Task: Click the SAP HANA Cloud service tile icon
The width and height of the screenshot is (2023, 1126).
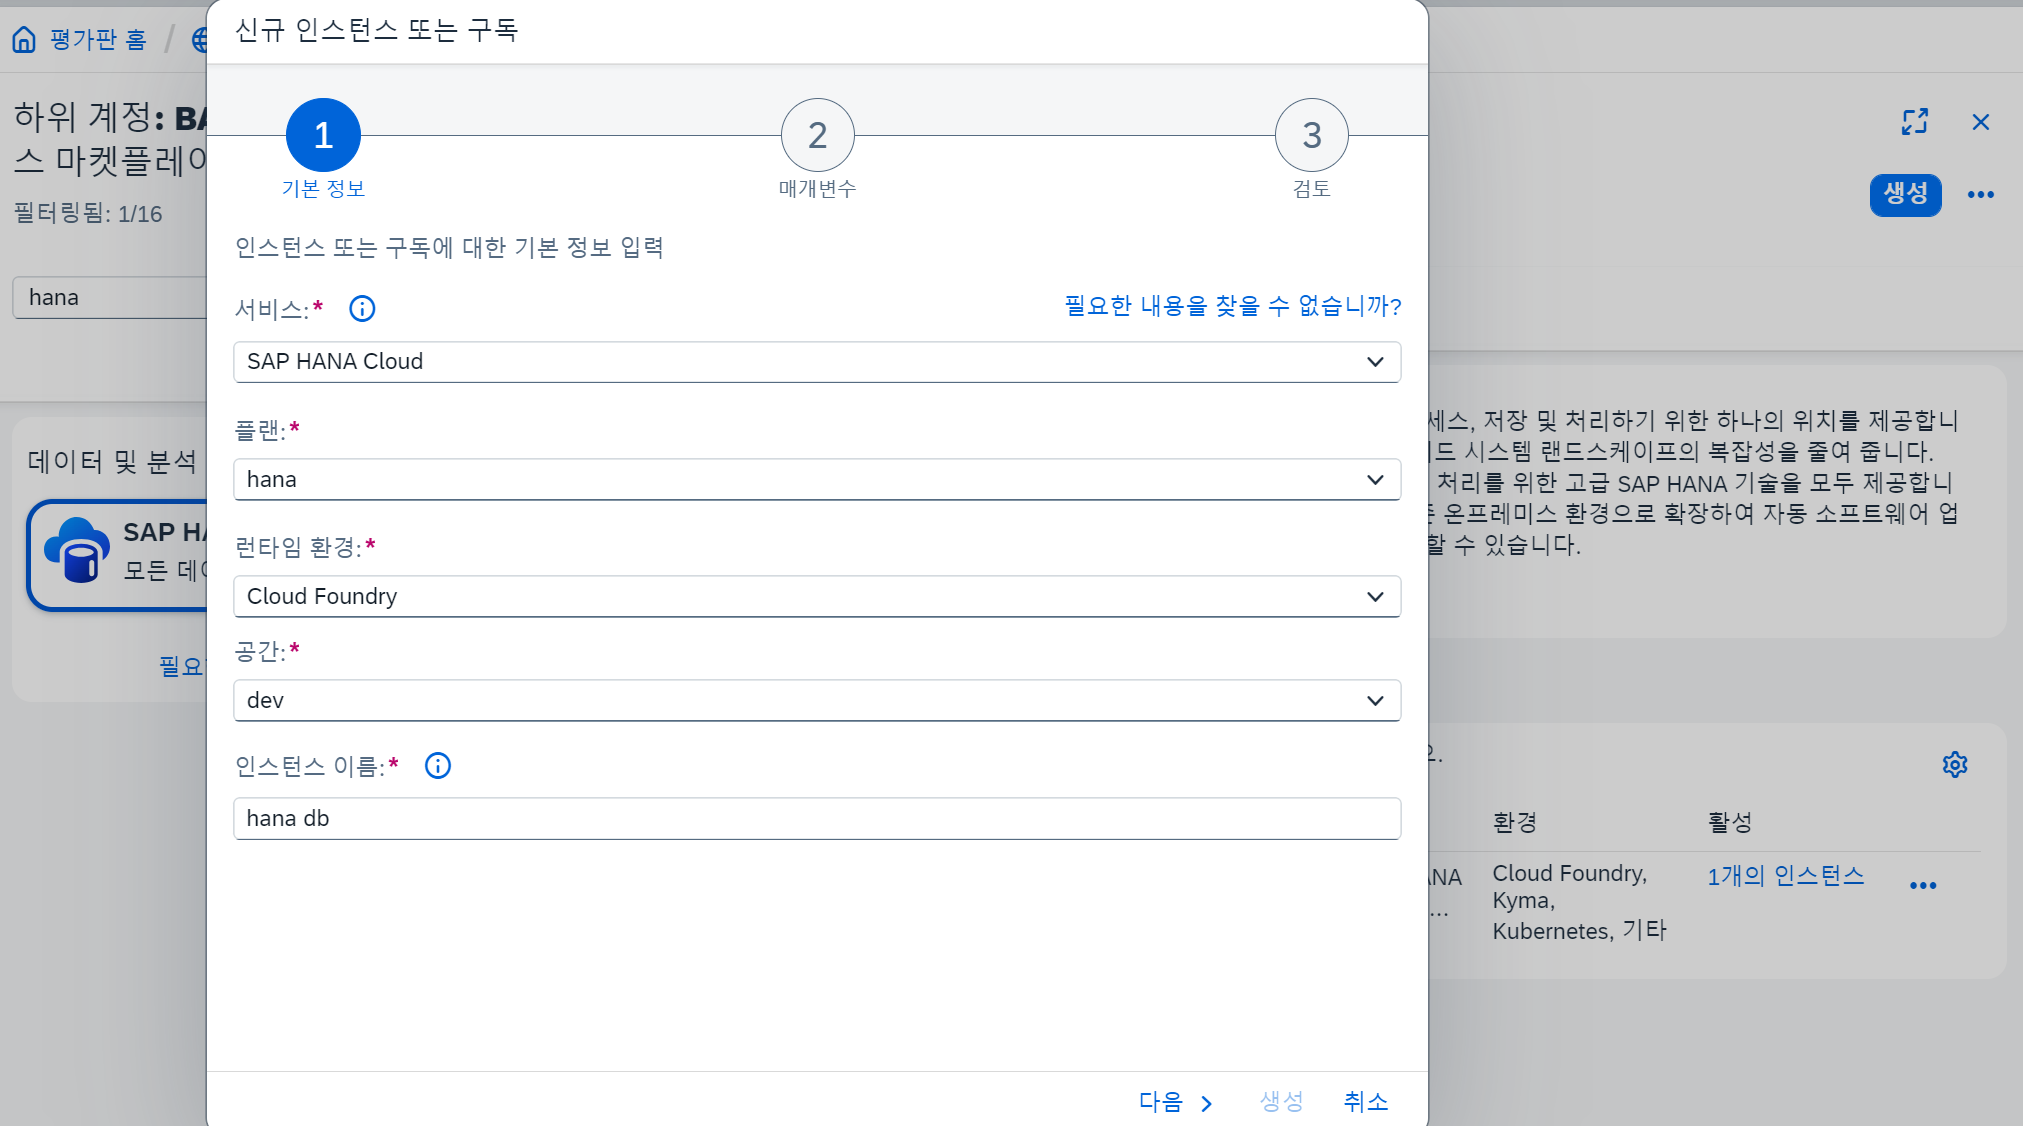Action: [77, 550]
